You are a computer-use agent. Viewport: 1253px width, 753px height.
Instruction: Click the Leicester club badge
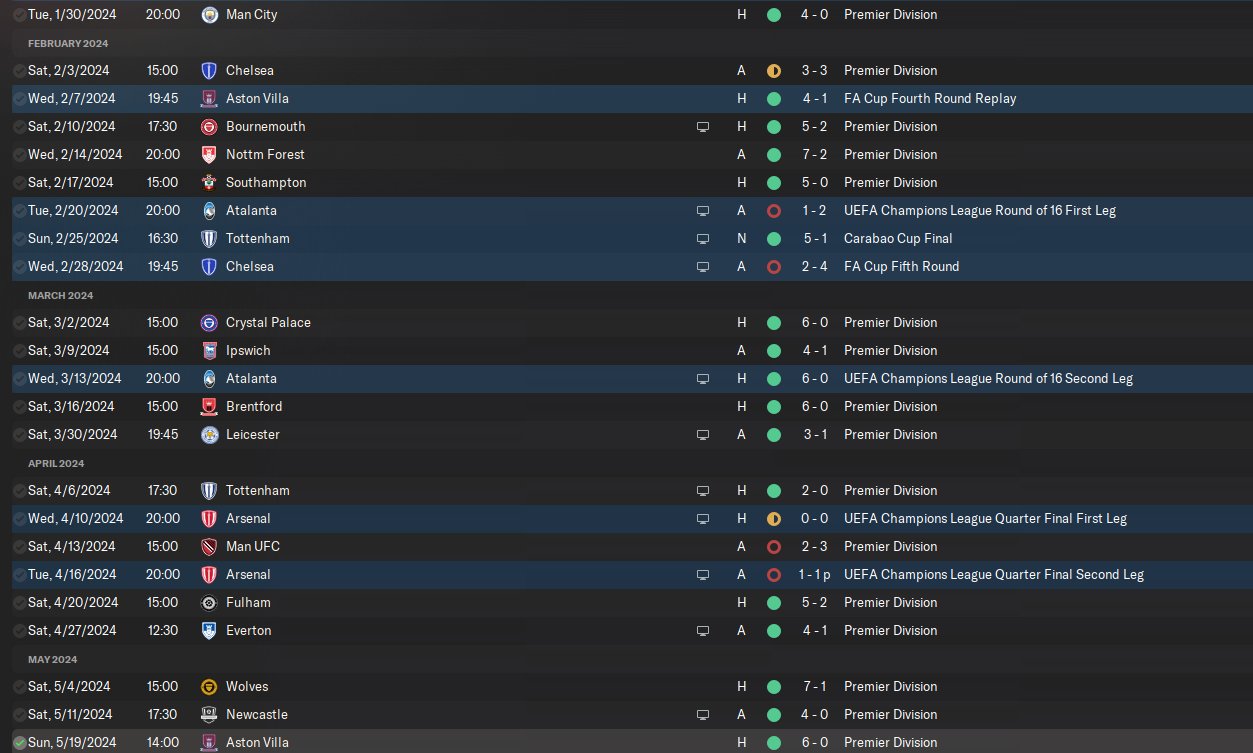coord(209,435)
